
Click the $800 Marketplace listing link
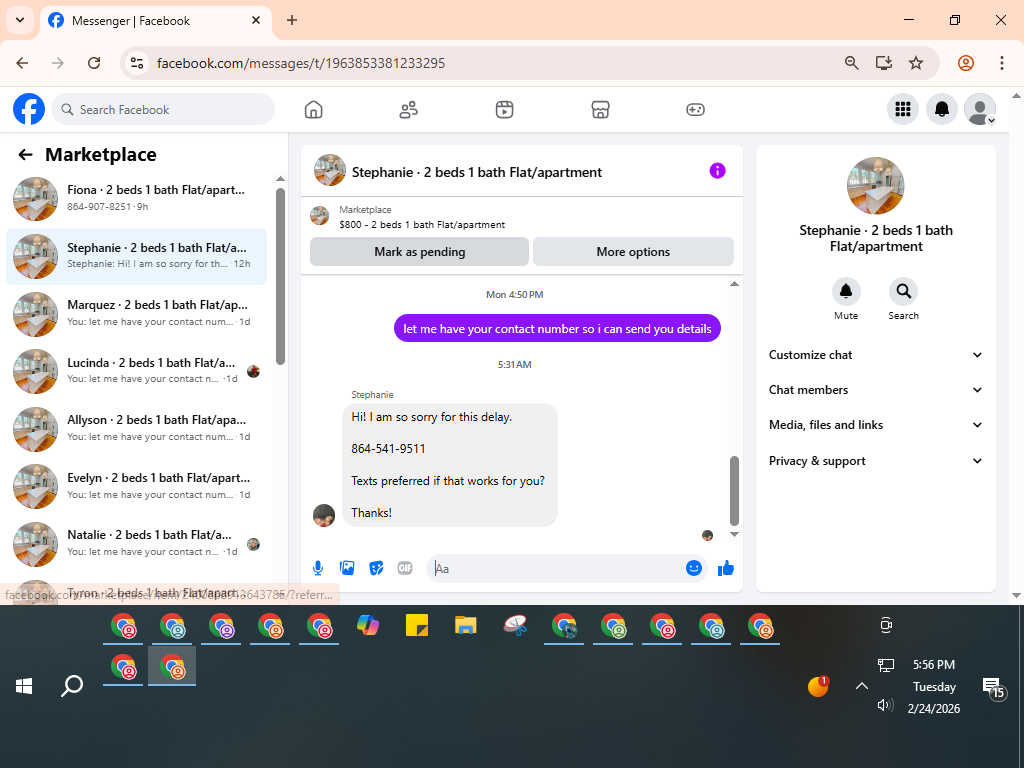[422, 225]
